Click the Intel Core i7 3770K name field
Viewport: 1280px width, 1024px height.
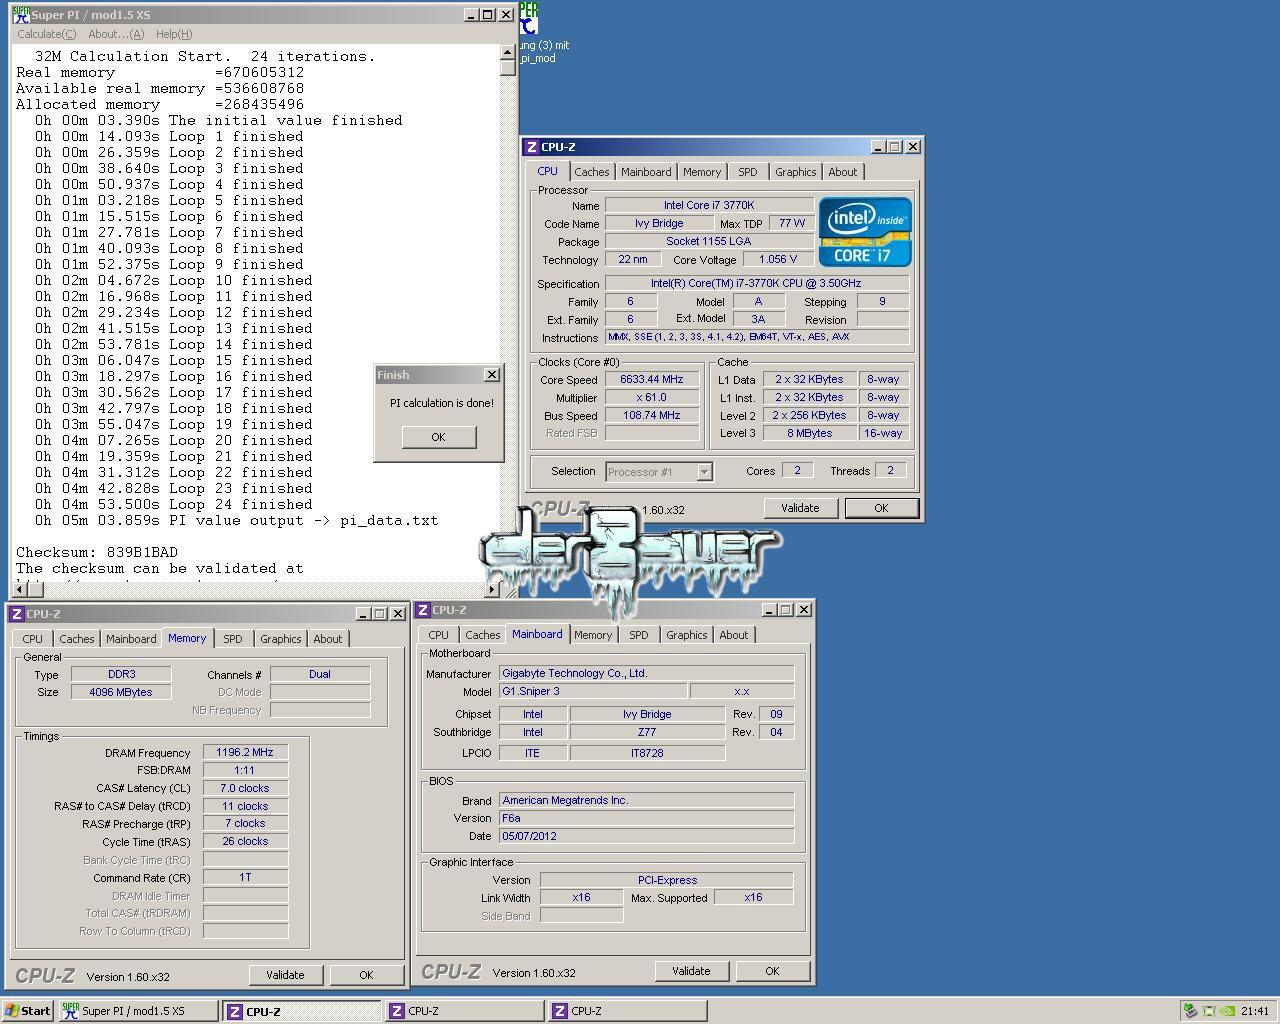[x=709, y=205]
